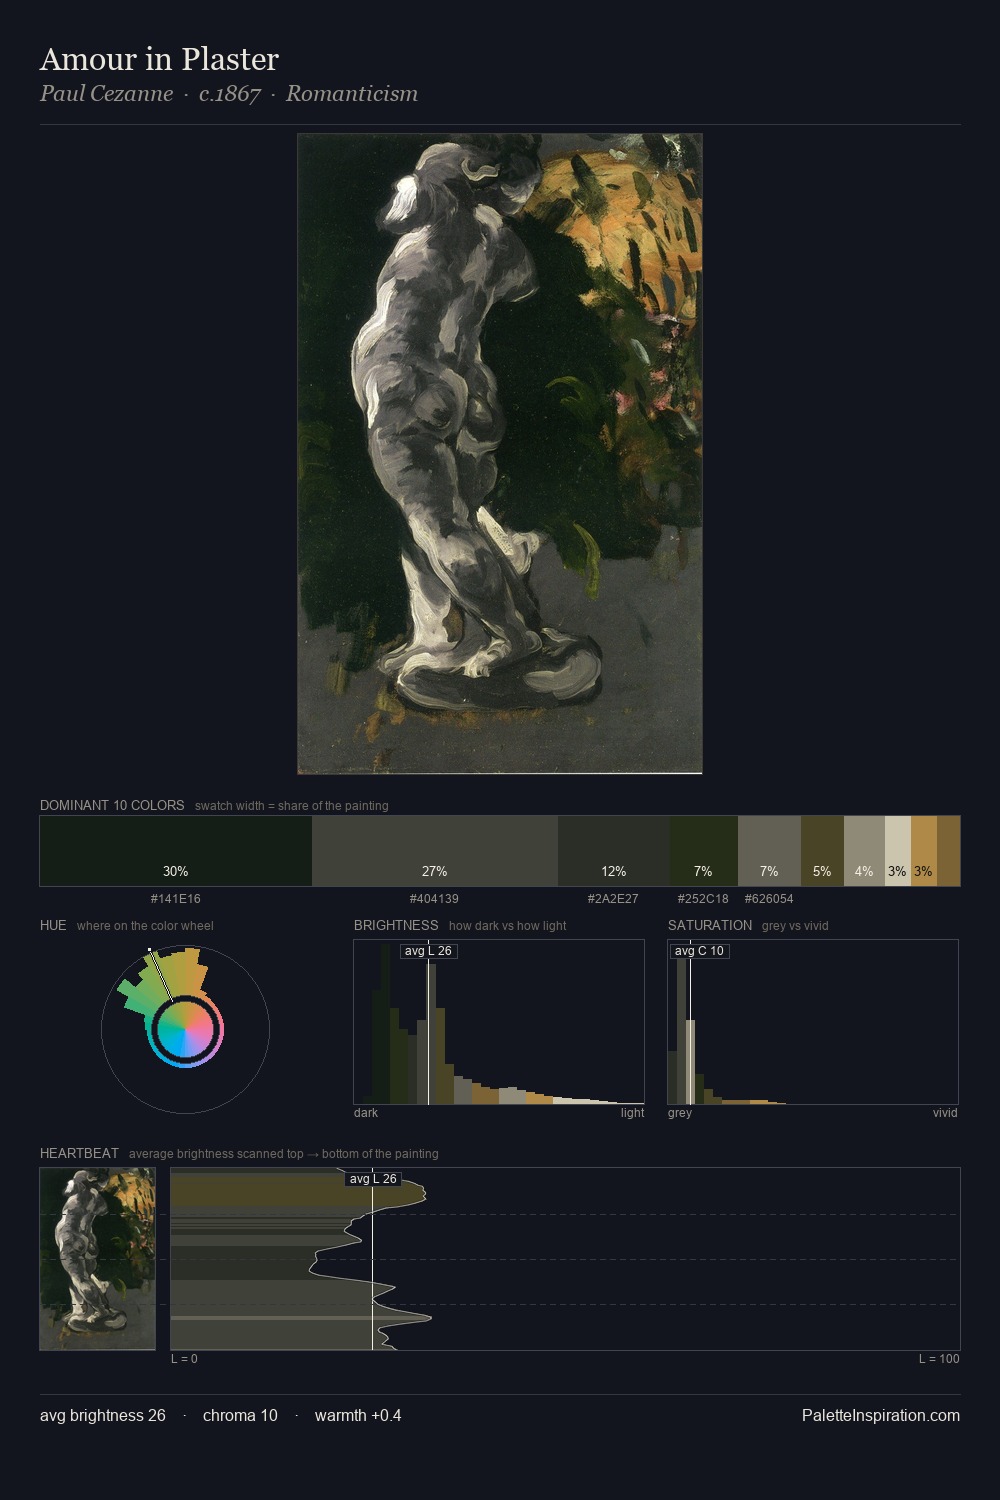This screenshot has width=1000, height=1500.
Task: Click the date 'c.1867'
Action: 230,94
